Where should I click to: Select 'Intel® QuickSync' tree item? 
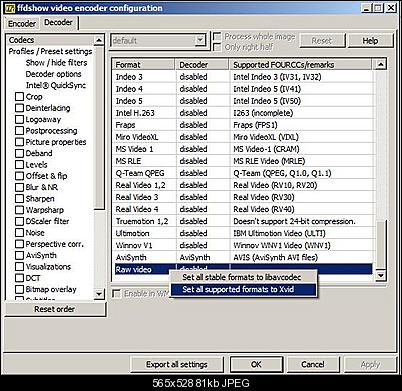coord(56,85)
